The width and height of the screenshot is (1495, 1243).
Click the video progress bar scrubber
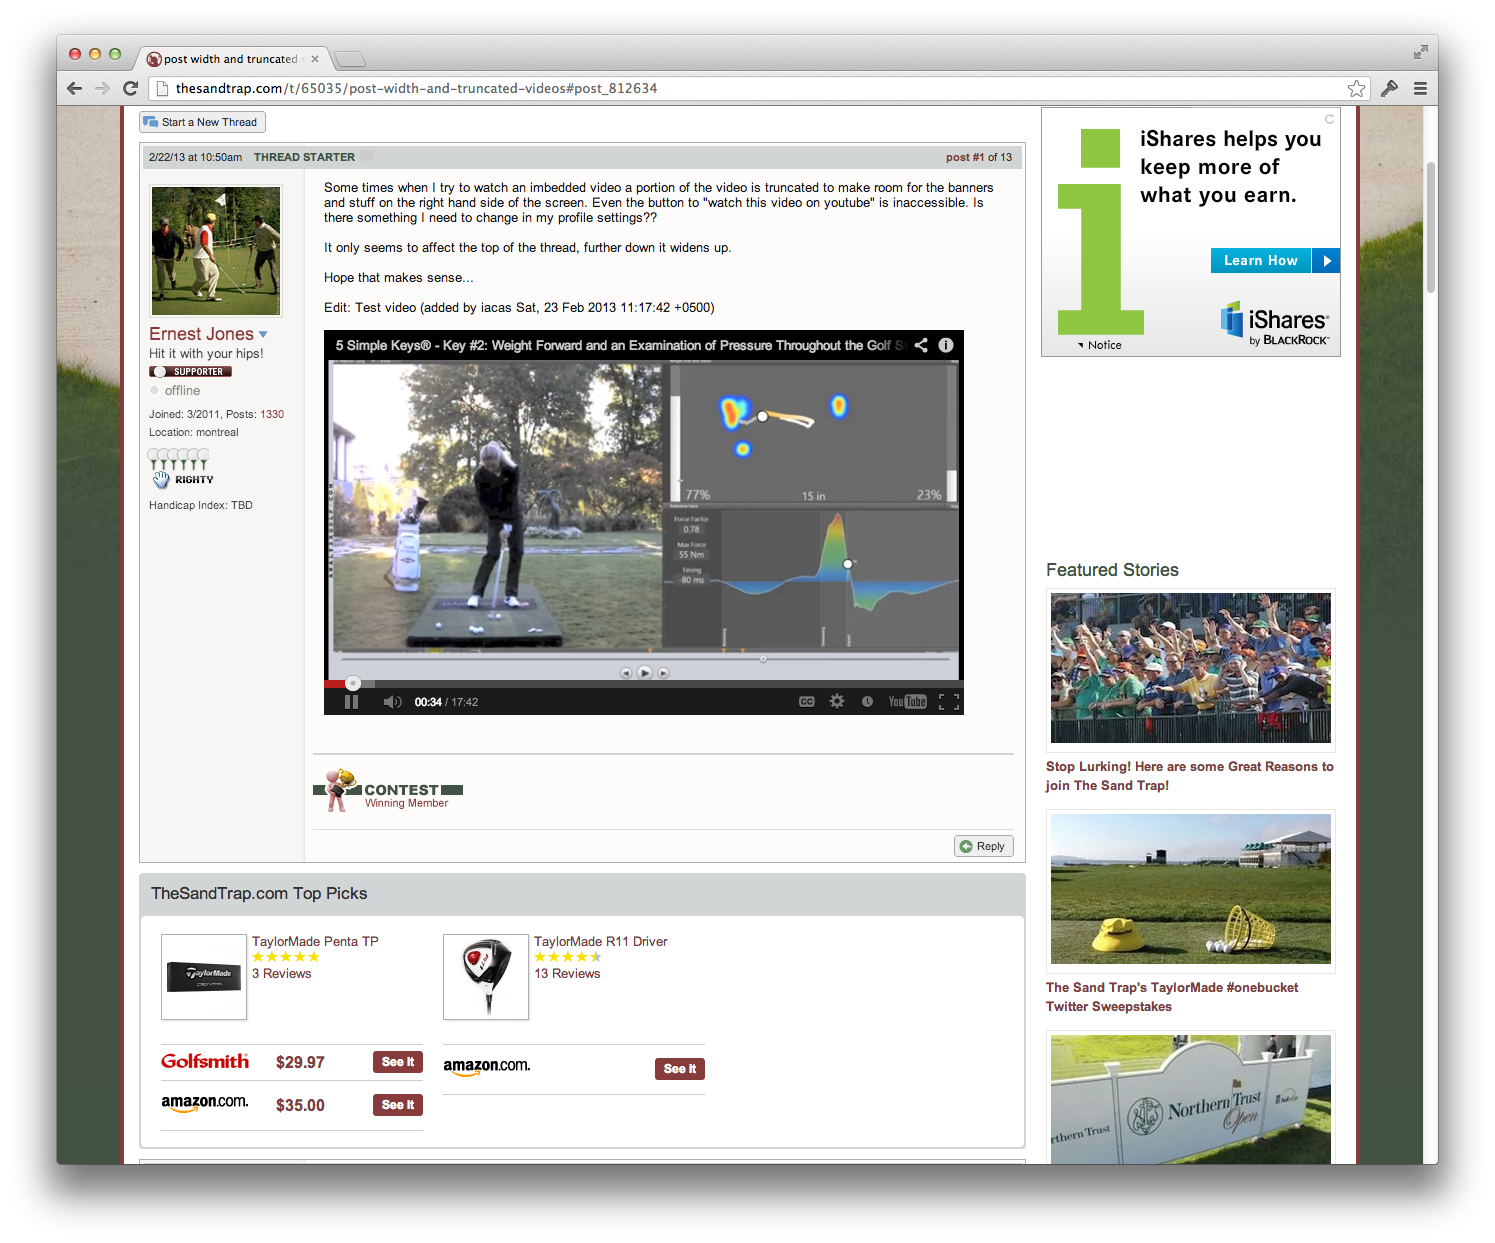point(353,683)
